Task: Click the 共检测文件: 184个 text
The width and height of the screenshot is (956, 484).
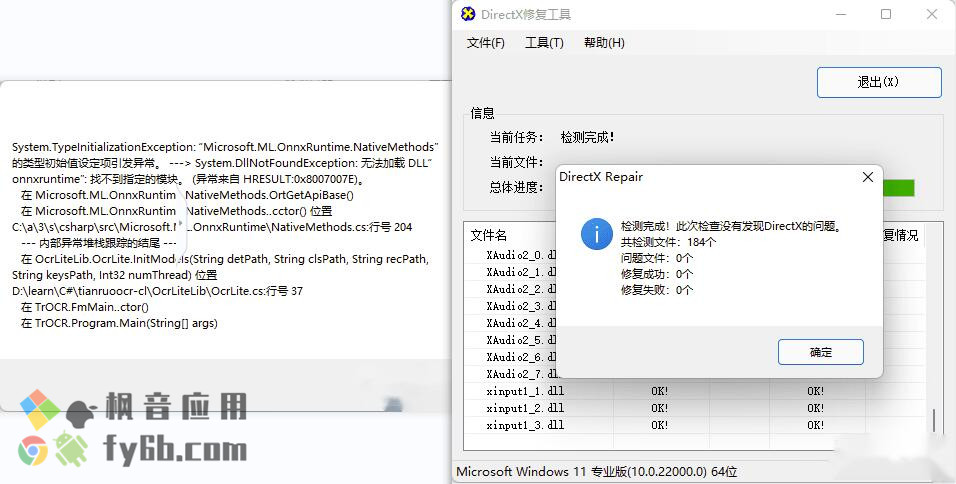Action: point(668,242)
